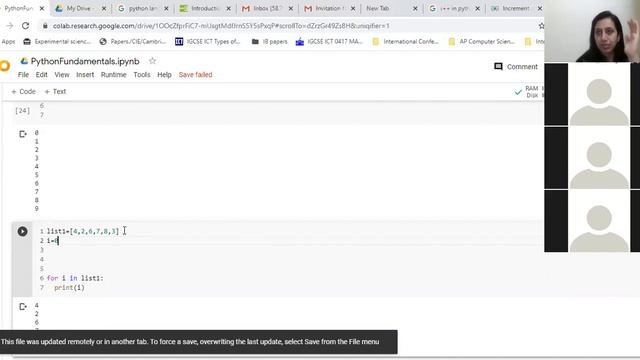Click the Comment button

pos(516,67)
